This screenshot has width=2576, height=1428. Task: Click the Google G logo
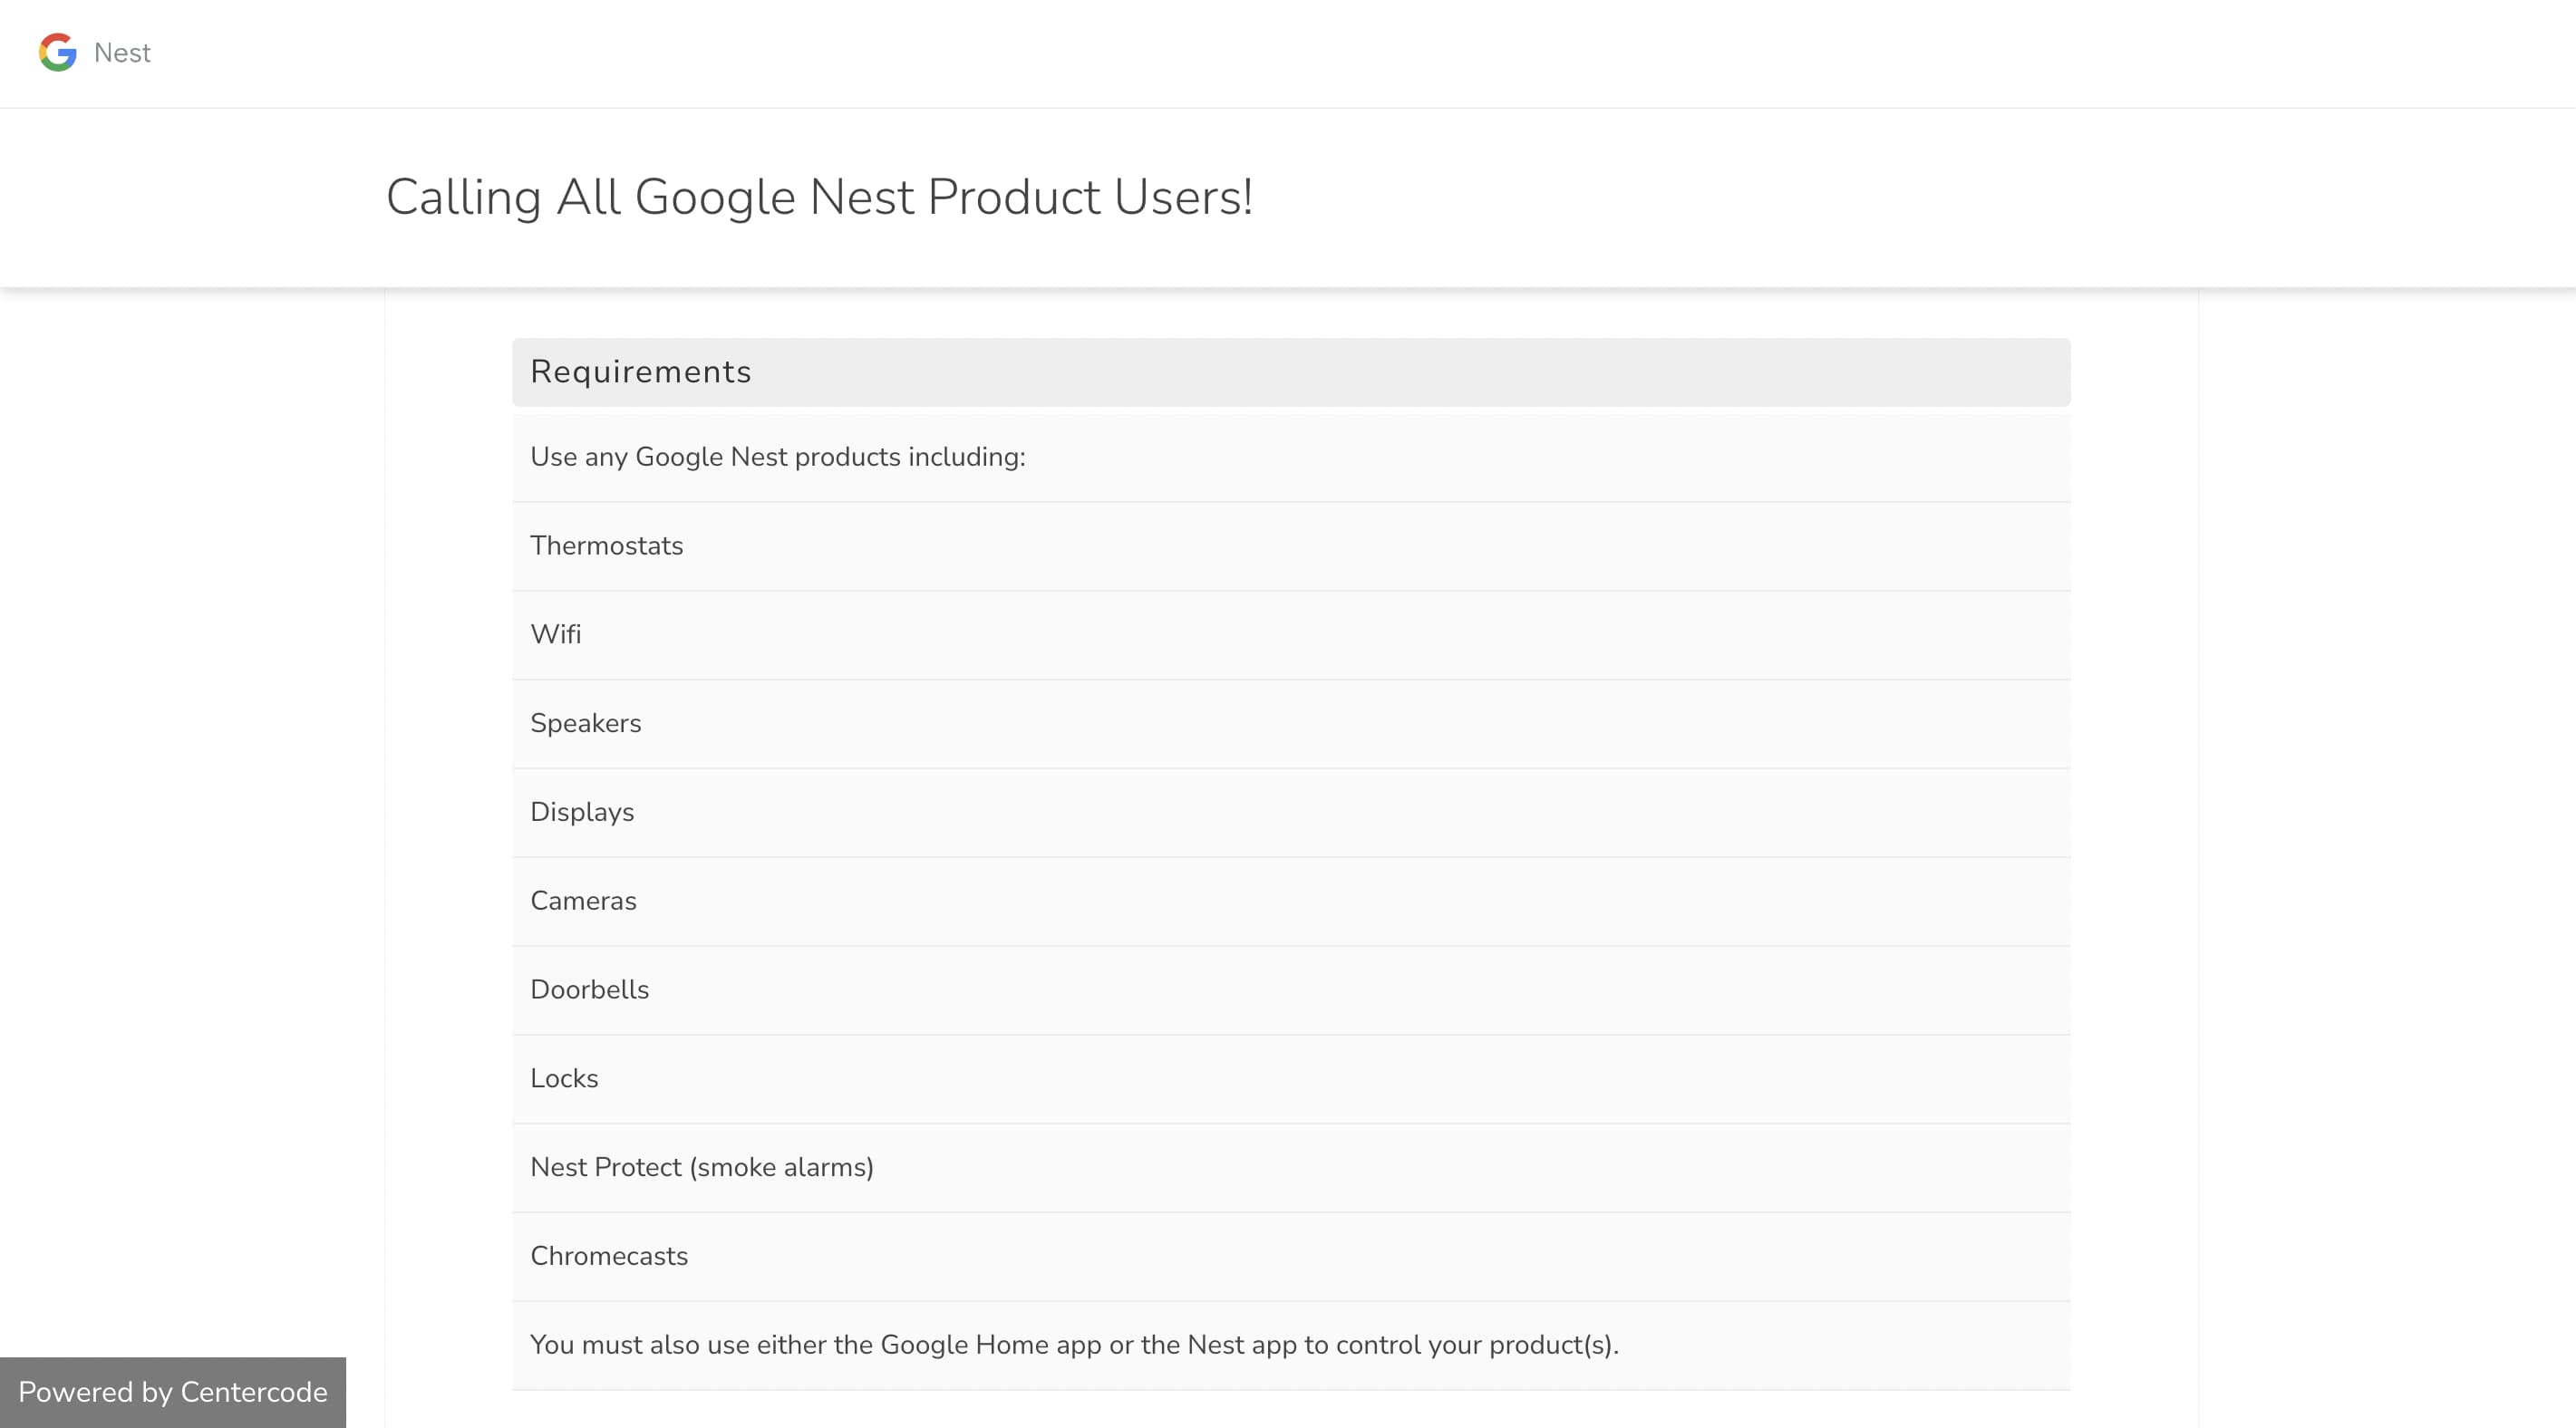point(58,52)
